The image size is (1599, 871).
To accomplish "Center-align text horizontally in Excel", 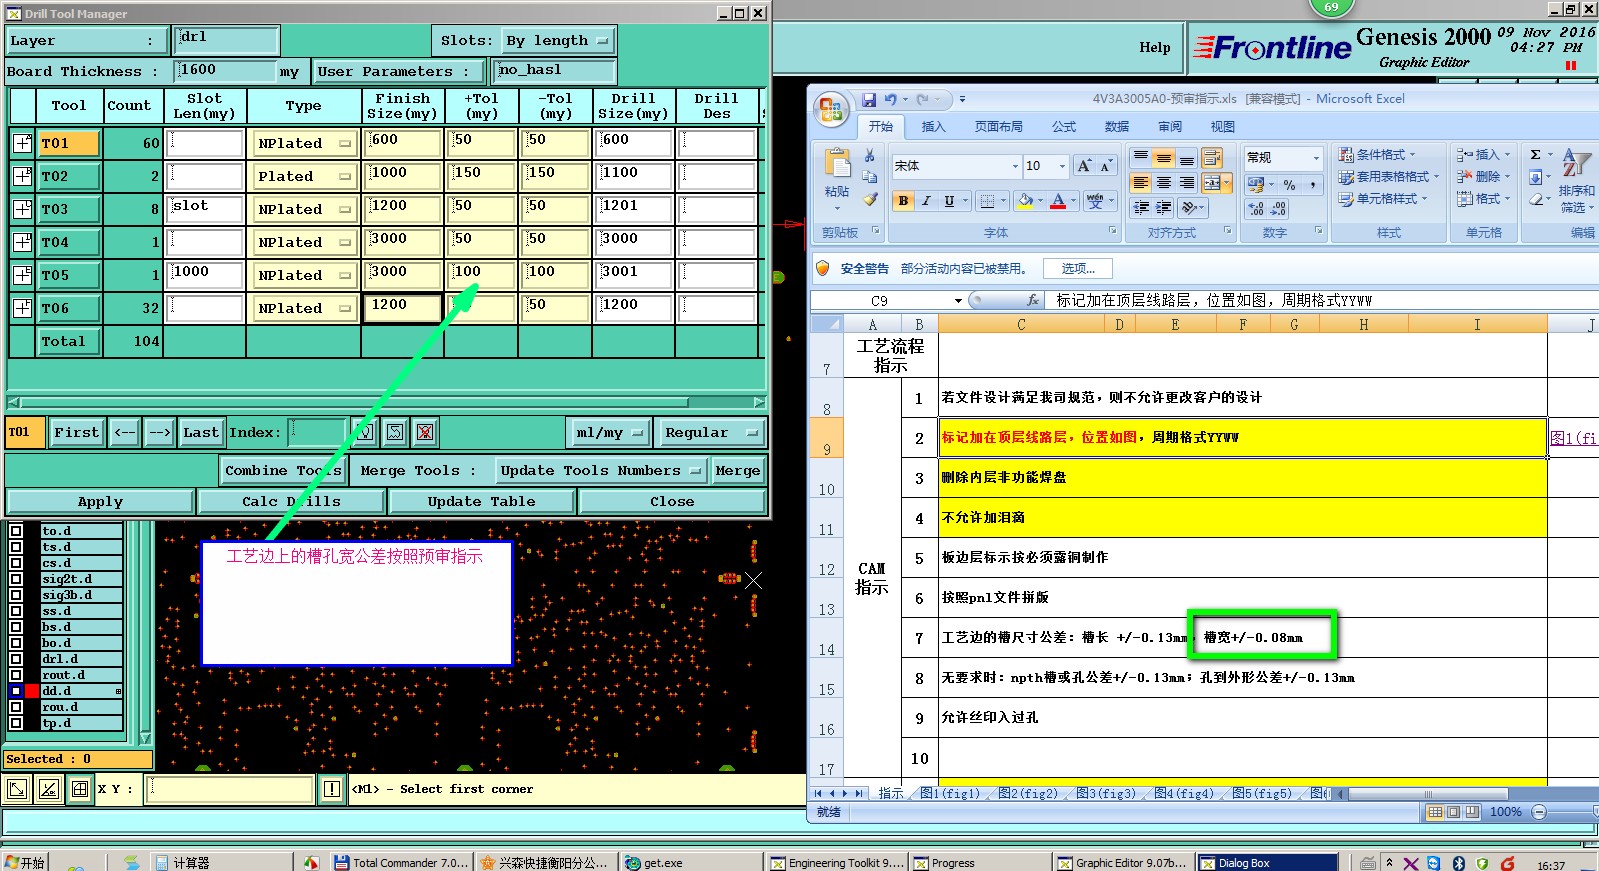I will [x=1164, y=183].
